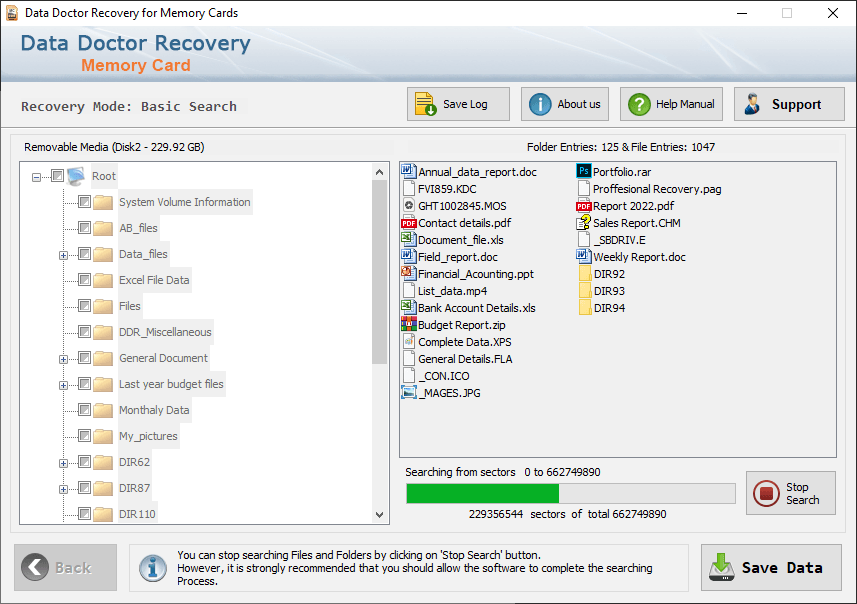Check the System Volume Information folder checkbox
The height and width of the screenshot is (604, 857).
(84, 202)
